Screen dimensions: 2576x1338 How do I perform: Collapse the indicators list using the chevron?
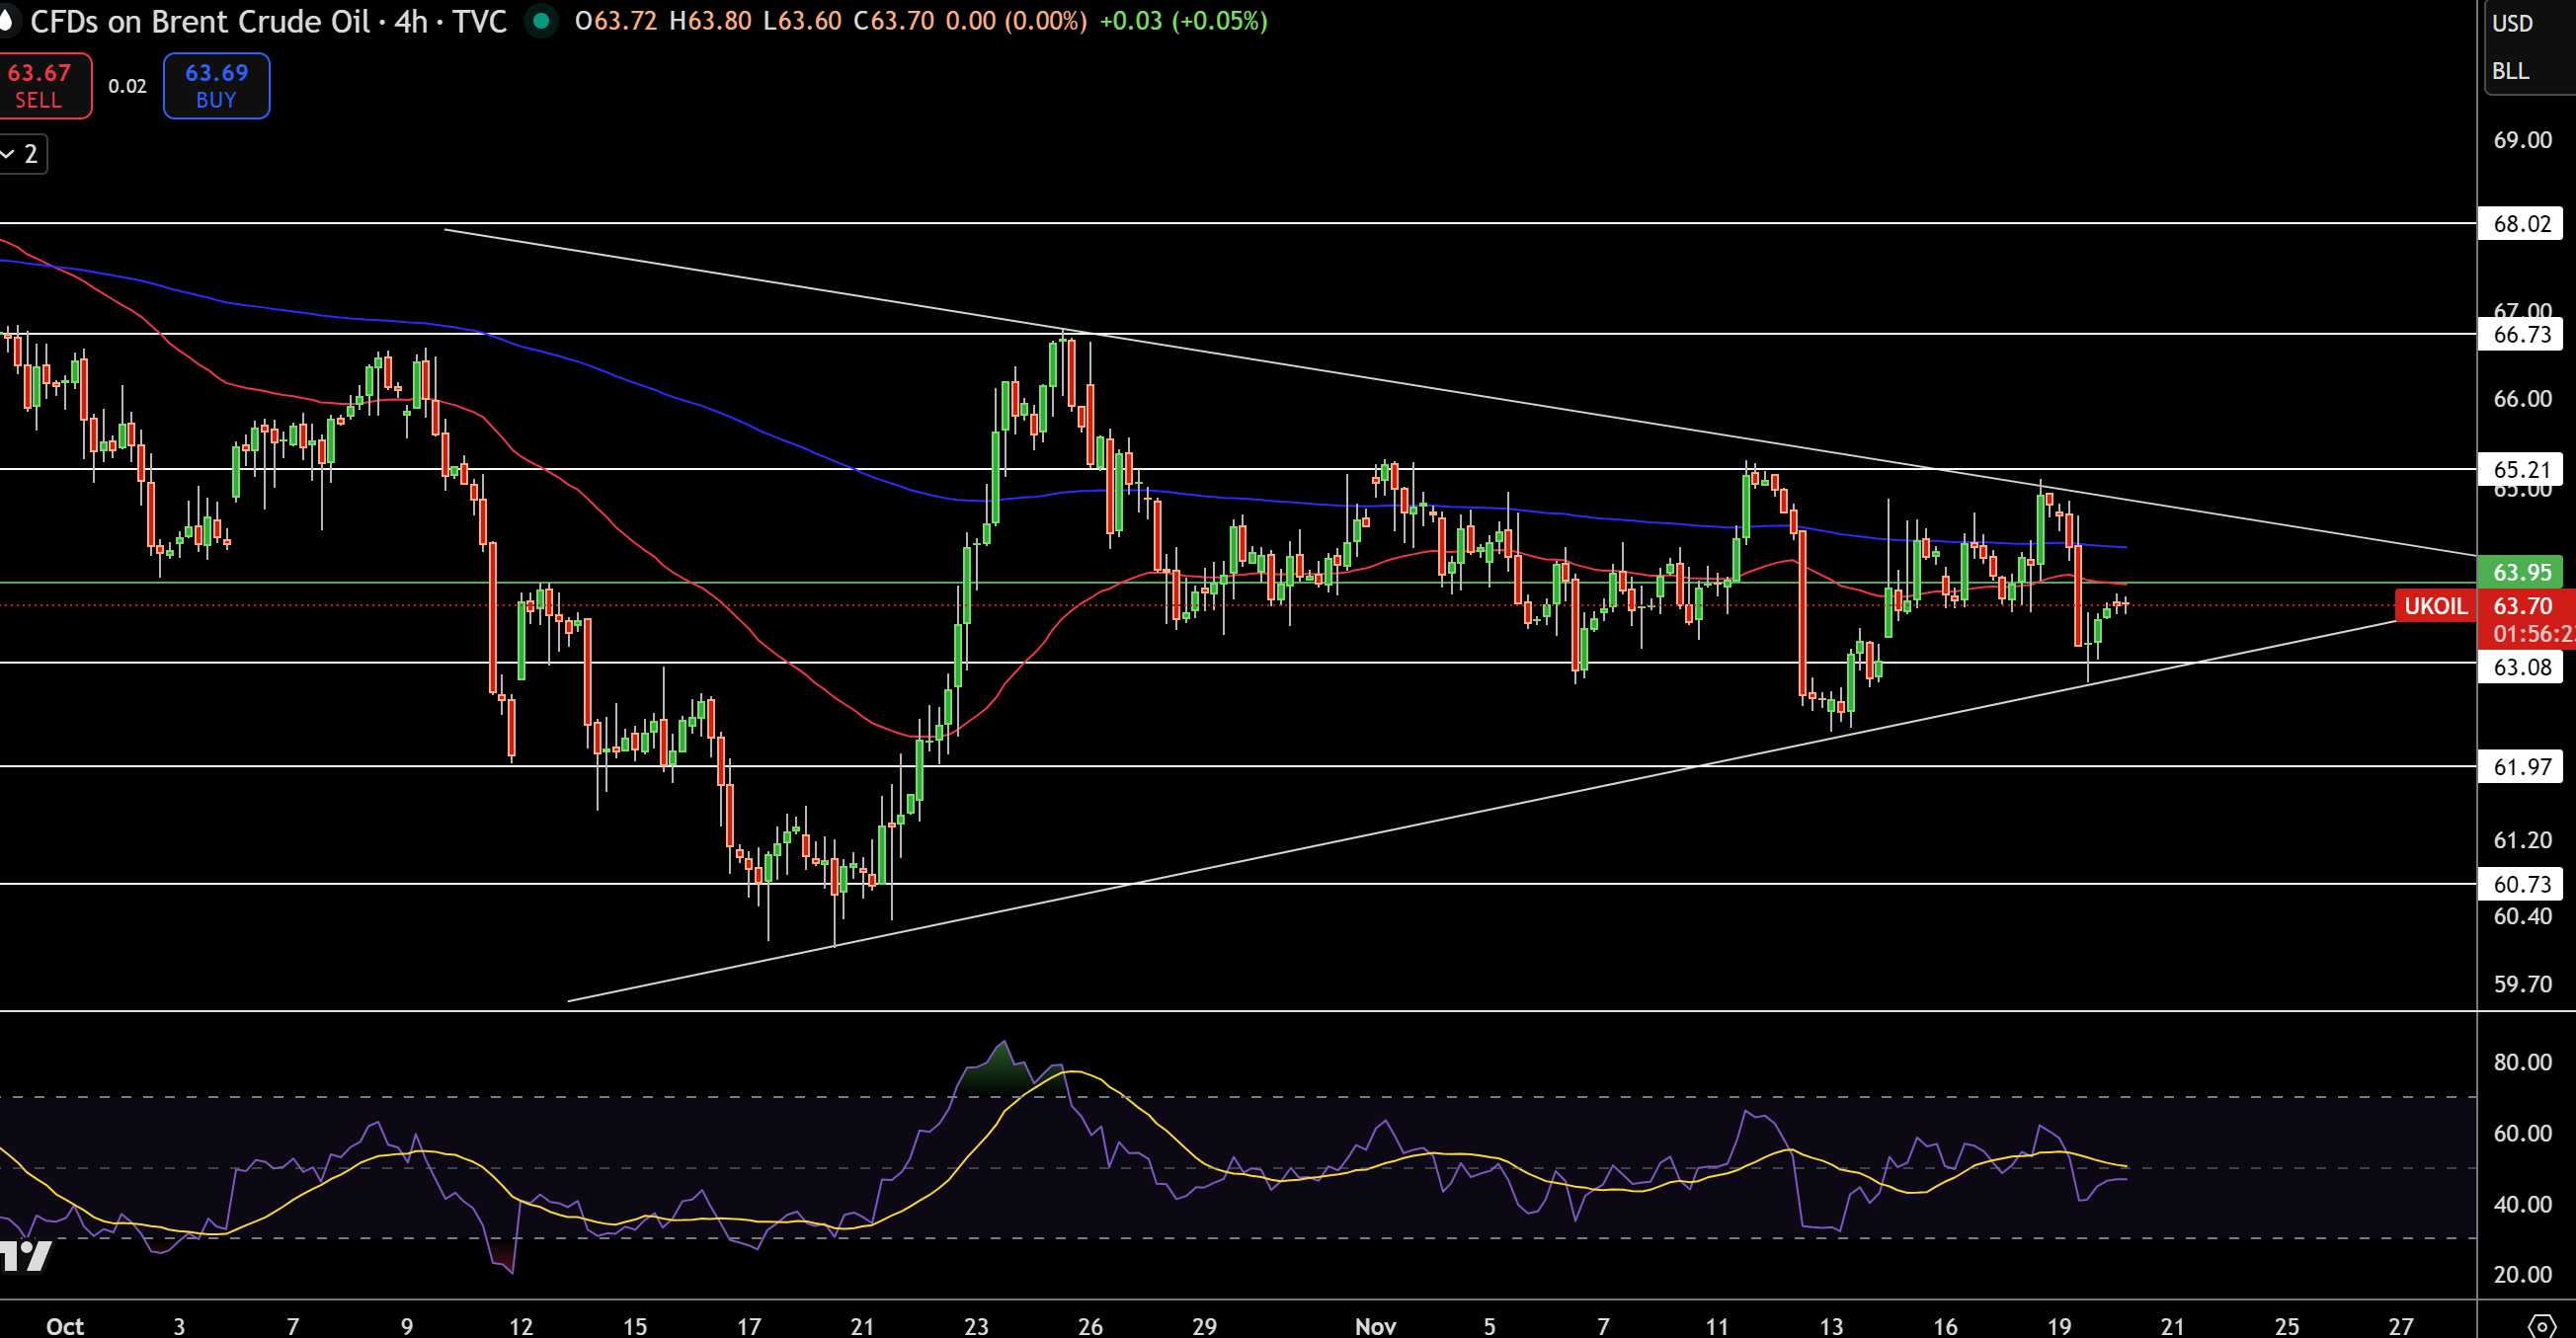[x=8, y=153]
